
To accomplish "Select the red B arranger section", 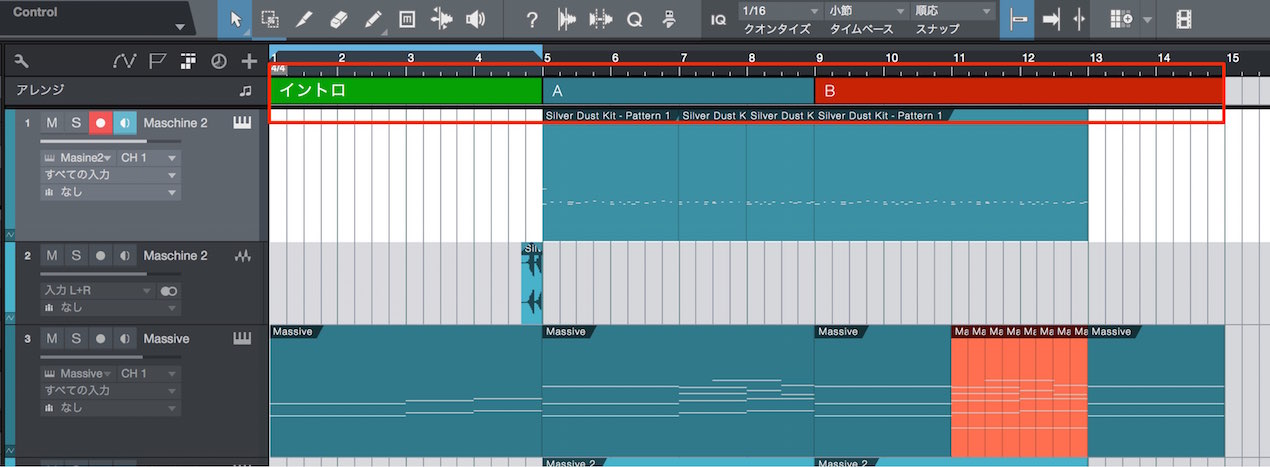I will pyautogui.click(x=1019, y=90).
